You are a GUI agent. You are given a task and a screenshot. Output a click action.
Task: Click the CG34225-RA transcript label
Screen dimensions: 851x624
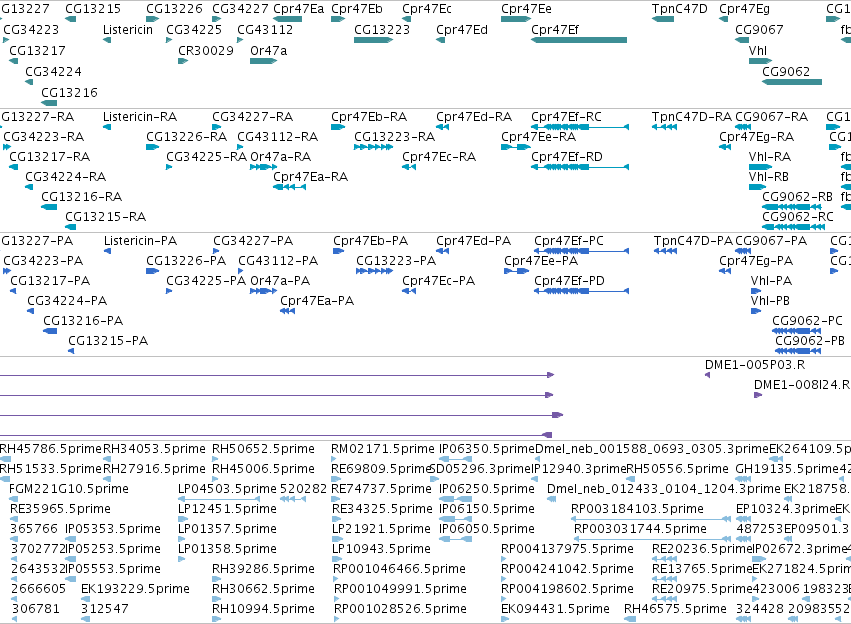point(206,157)
